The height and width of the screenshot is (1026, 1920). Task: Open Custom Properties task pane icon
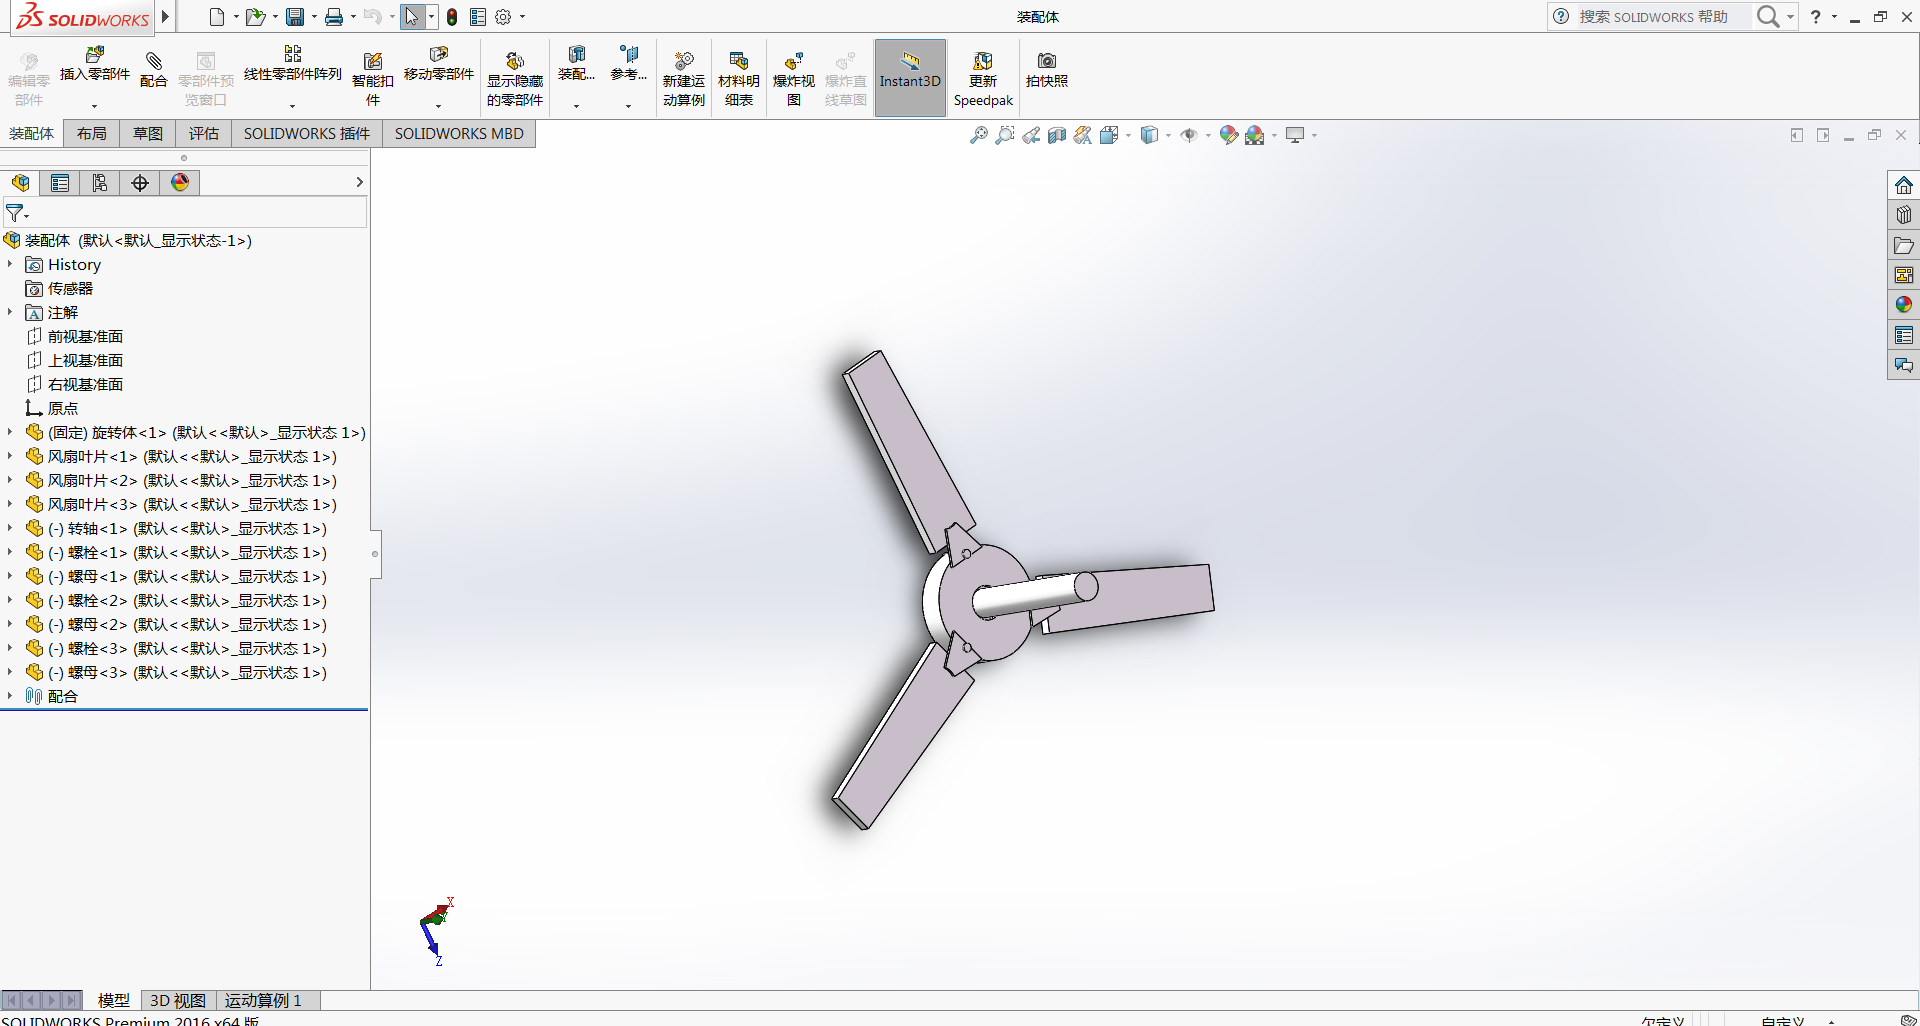click(x=1904, y=335)
